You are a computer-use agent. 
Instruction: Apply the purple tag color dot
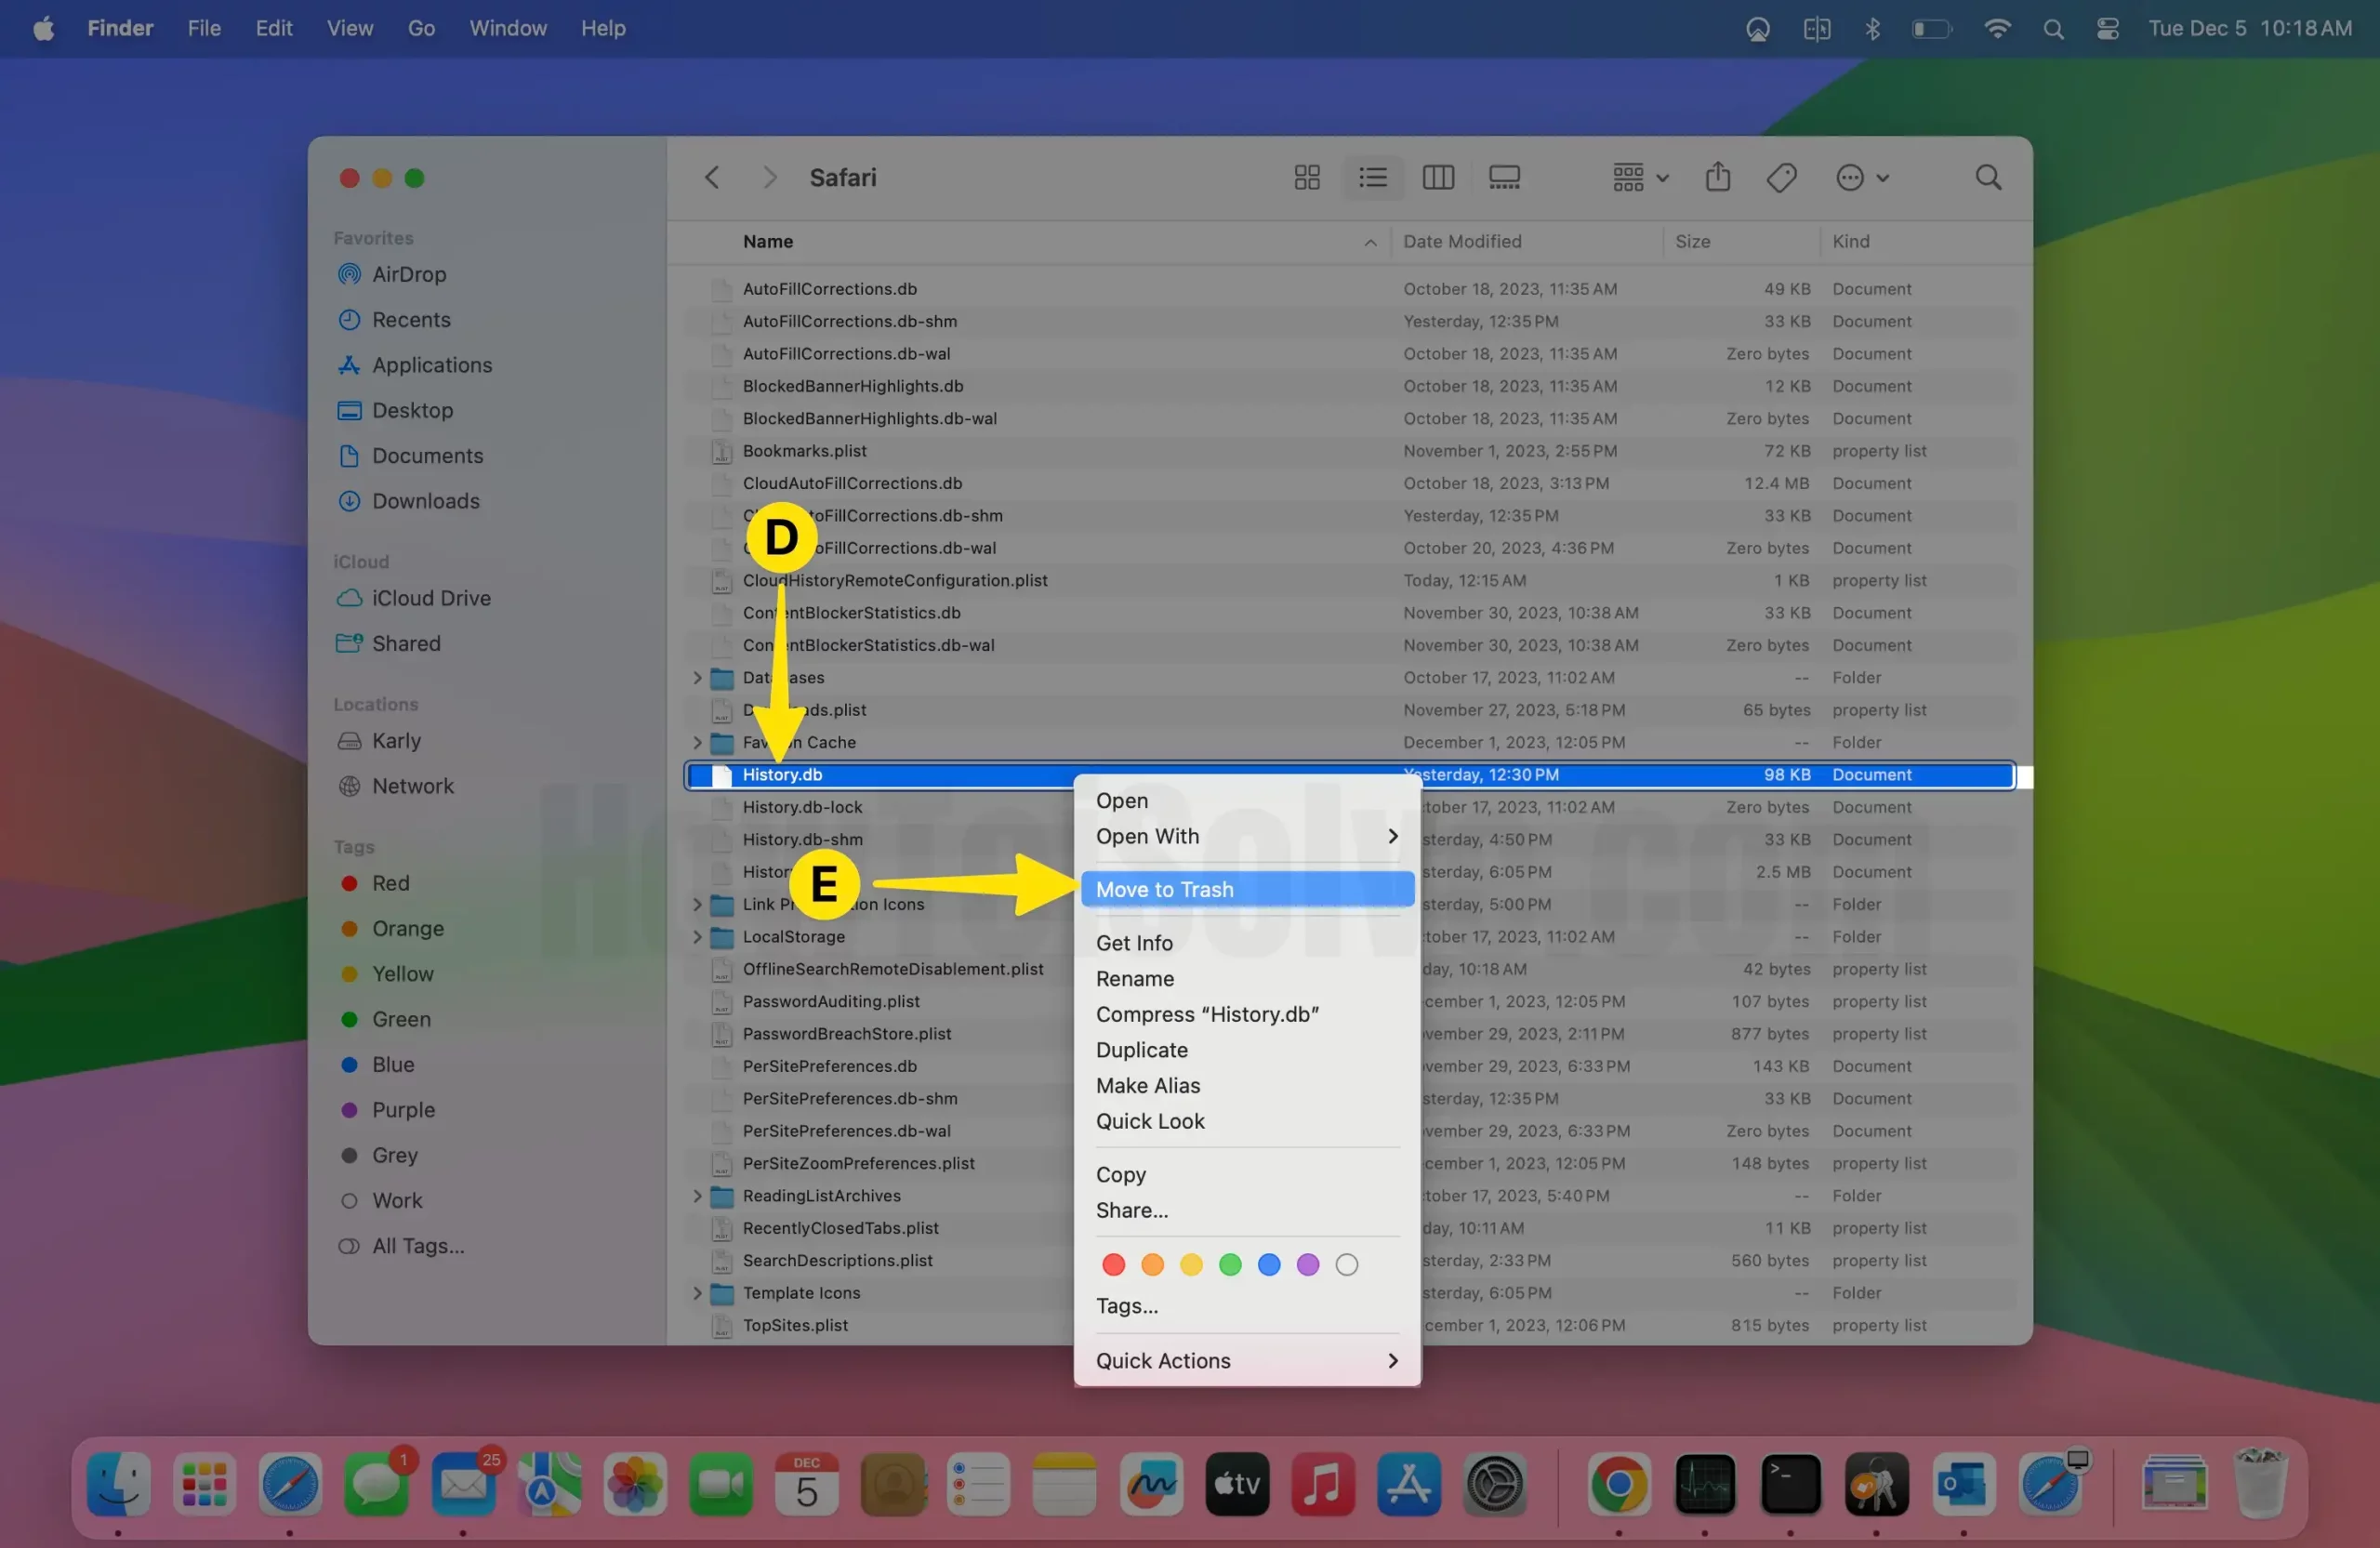(x=1307, y=1264)
